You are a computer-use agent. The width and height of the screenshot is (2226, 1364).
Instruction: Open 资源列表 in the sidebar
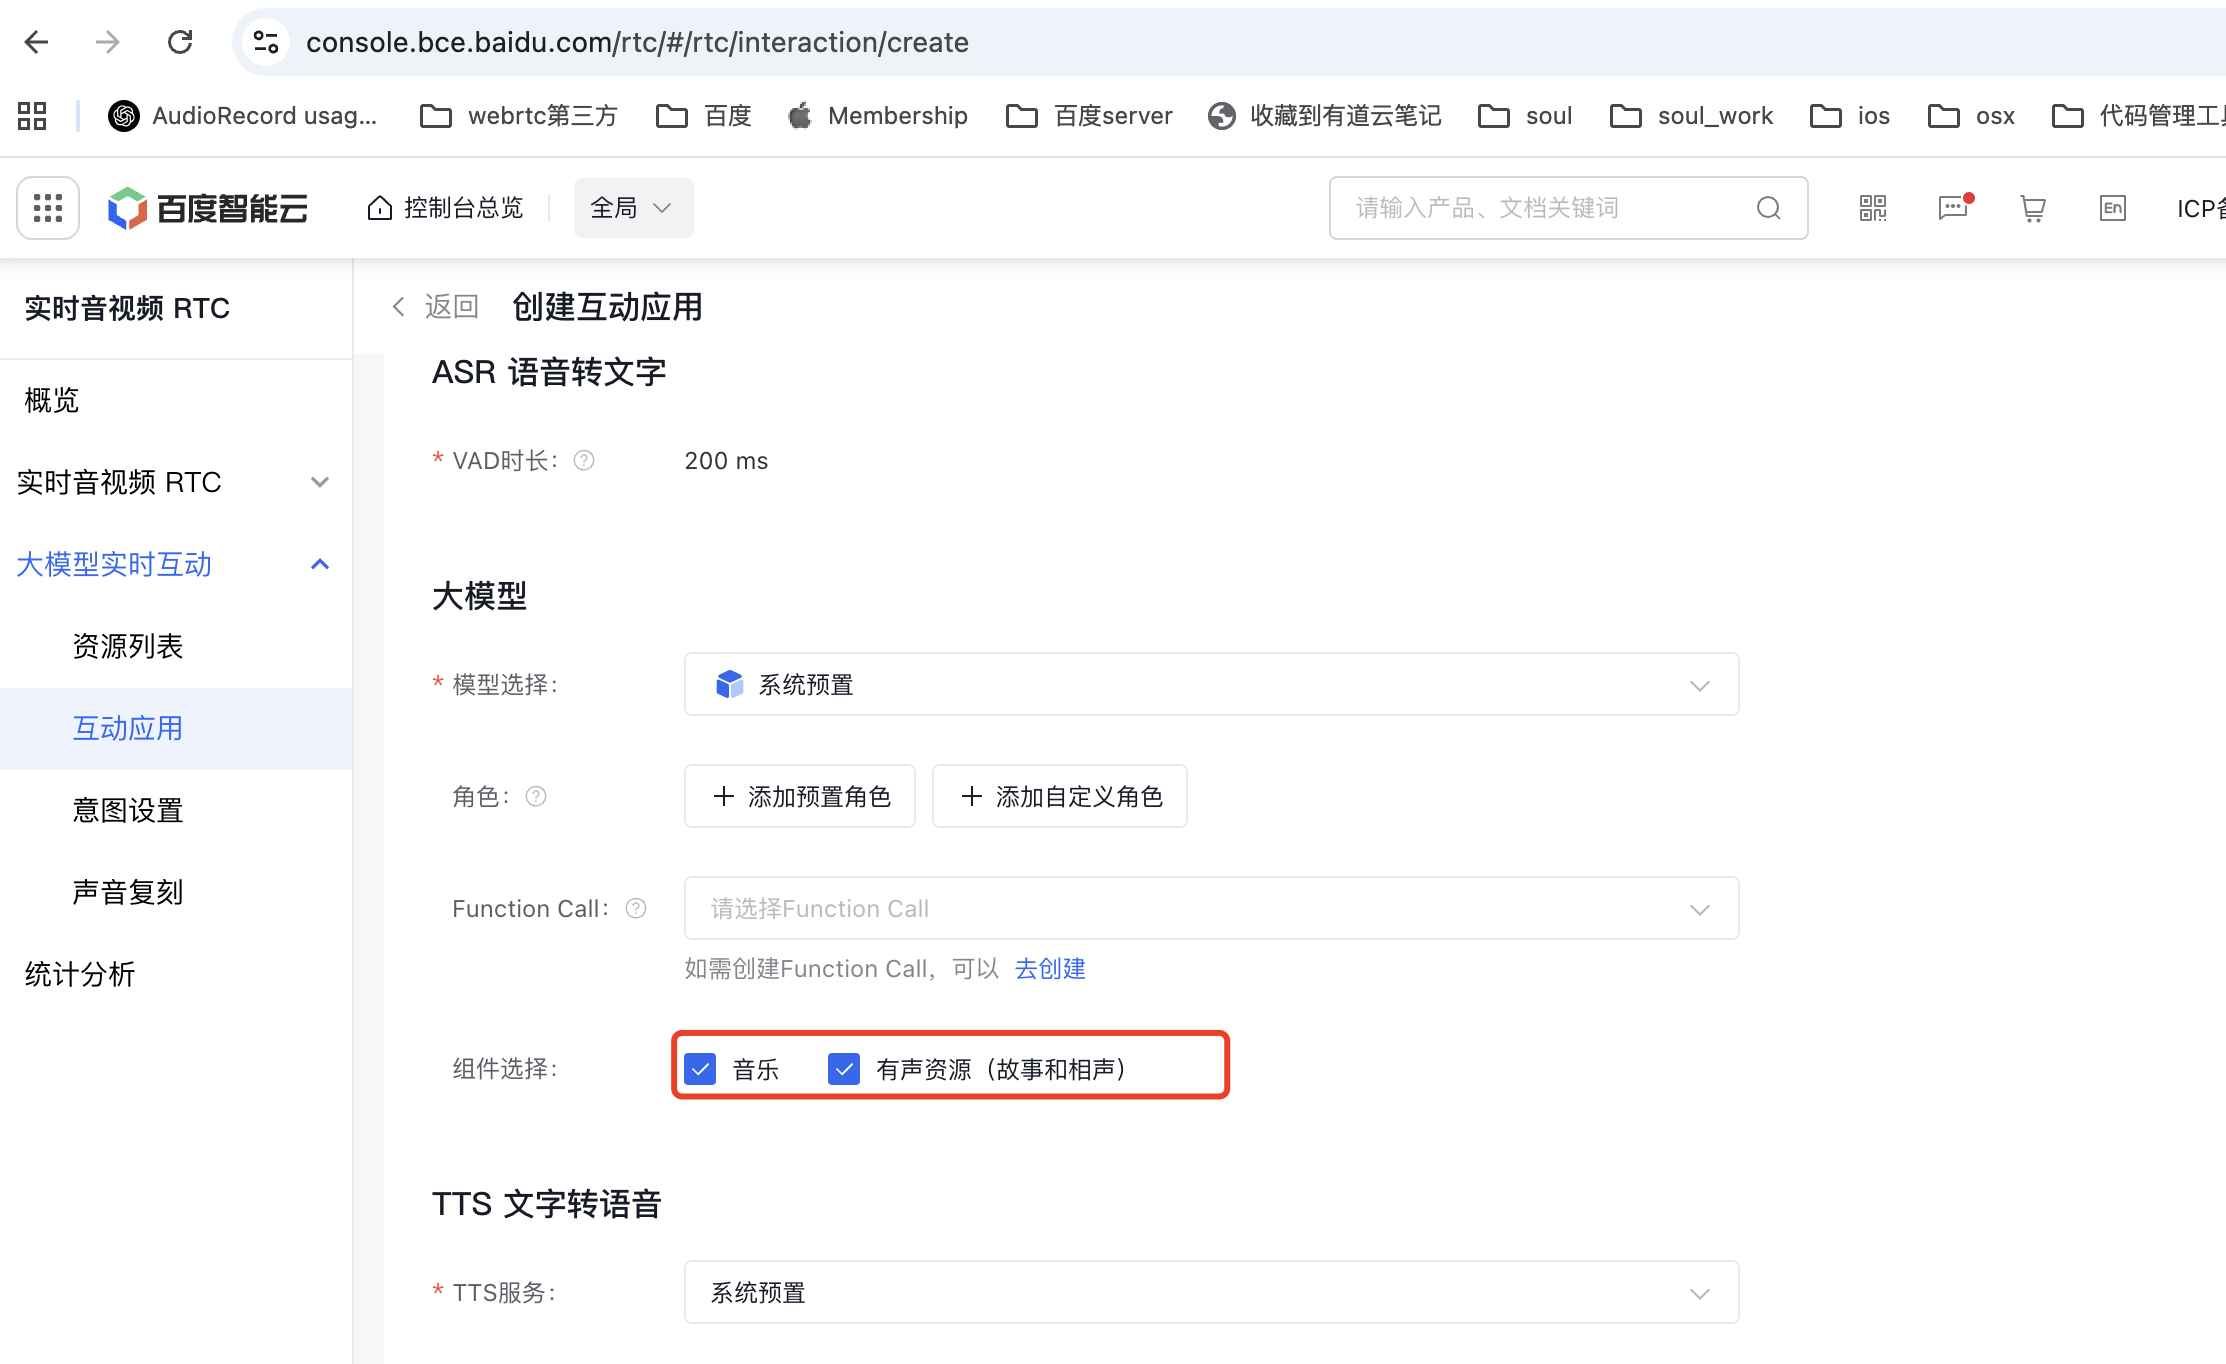tap(128, 646)
